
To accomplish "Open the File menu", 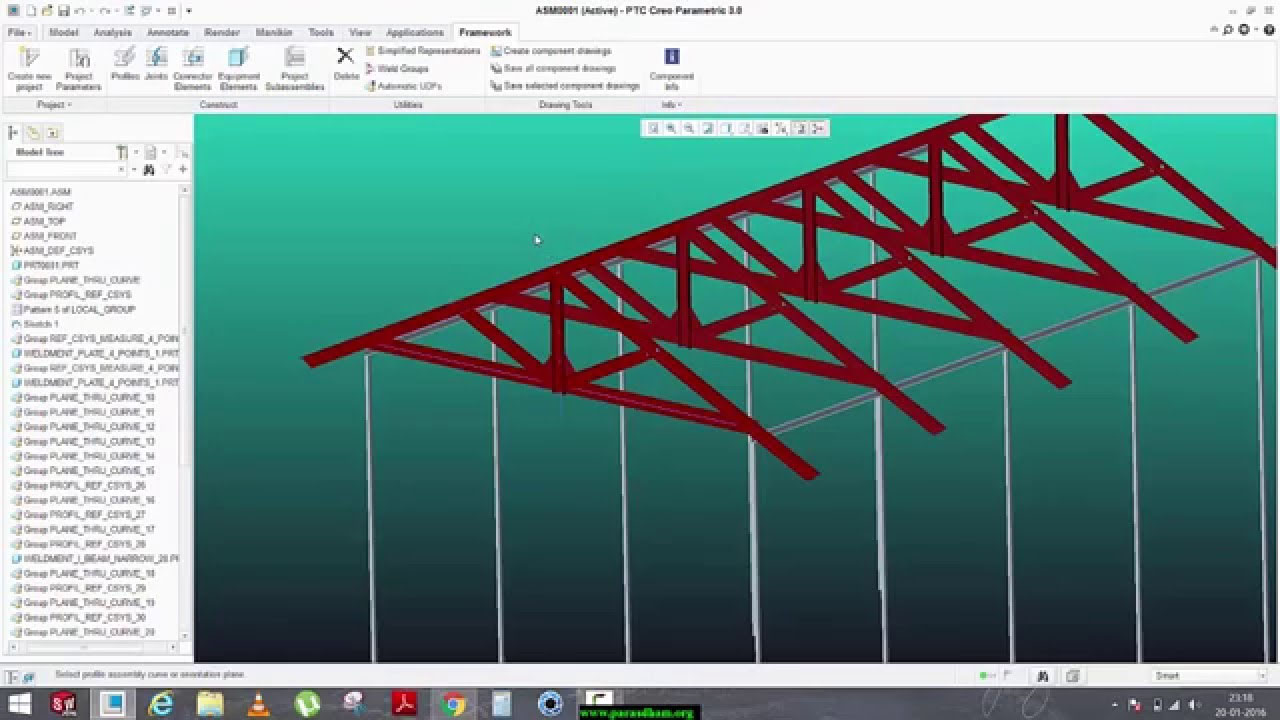I will [x=19, y=32].
